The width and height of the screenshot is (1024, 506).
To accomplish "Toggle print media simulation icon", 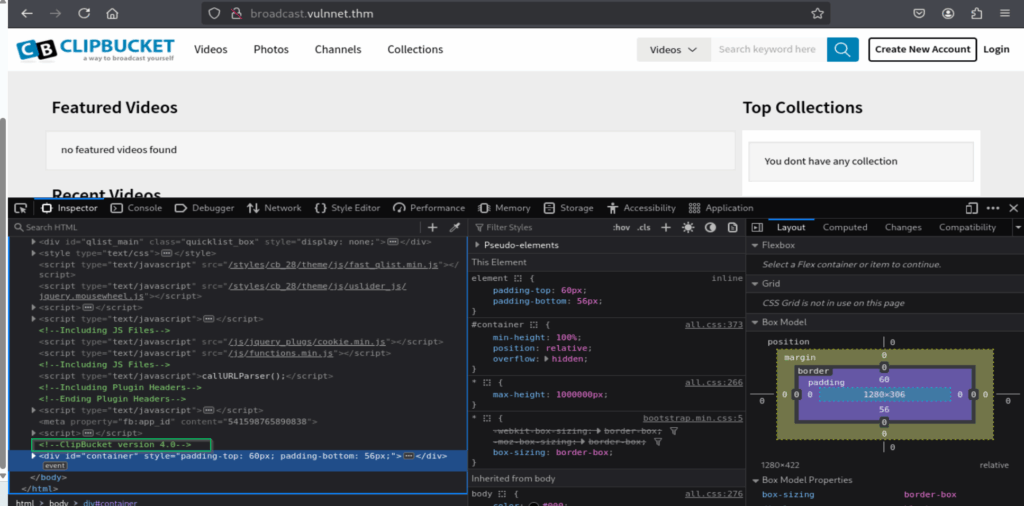I will coord(733,227).
